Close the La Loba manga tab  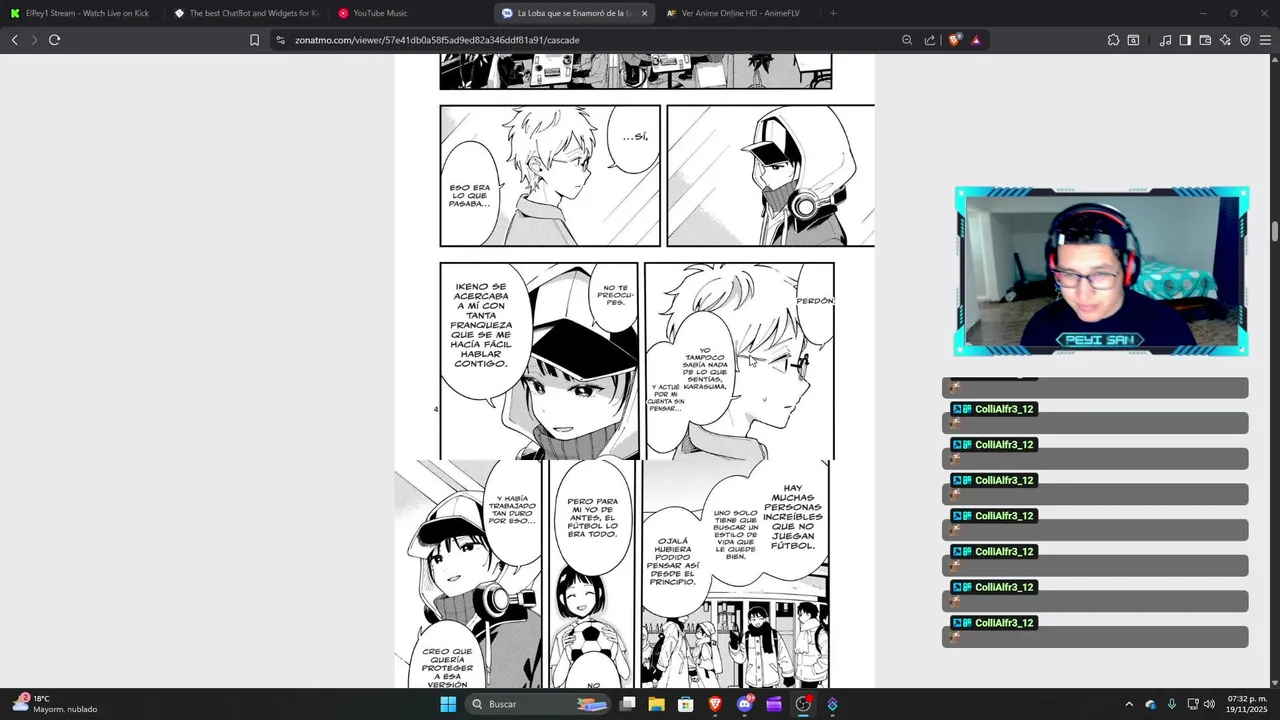pos(644,13)
